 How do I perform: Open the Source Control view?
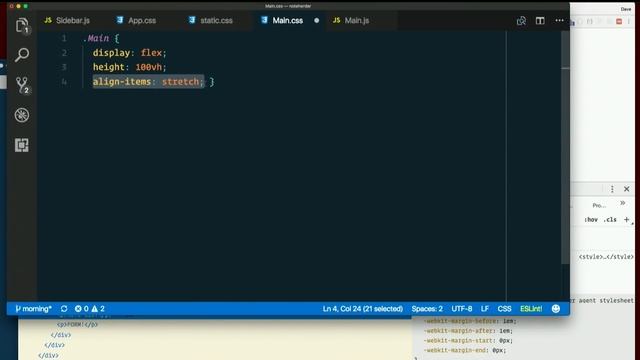point(22,85)
